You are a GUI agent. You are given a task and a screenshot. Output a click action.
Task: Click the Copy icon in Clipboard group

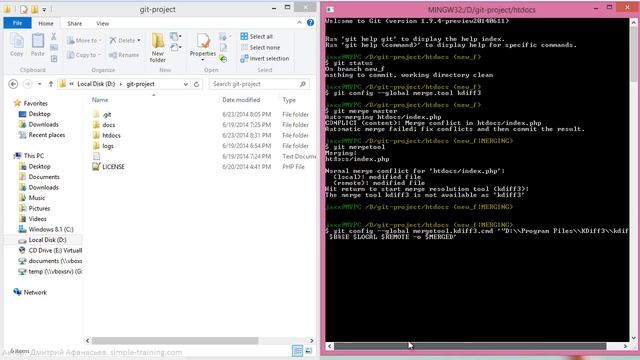[x=17, y=45]
